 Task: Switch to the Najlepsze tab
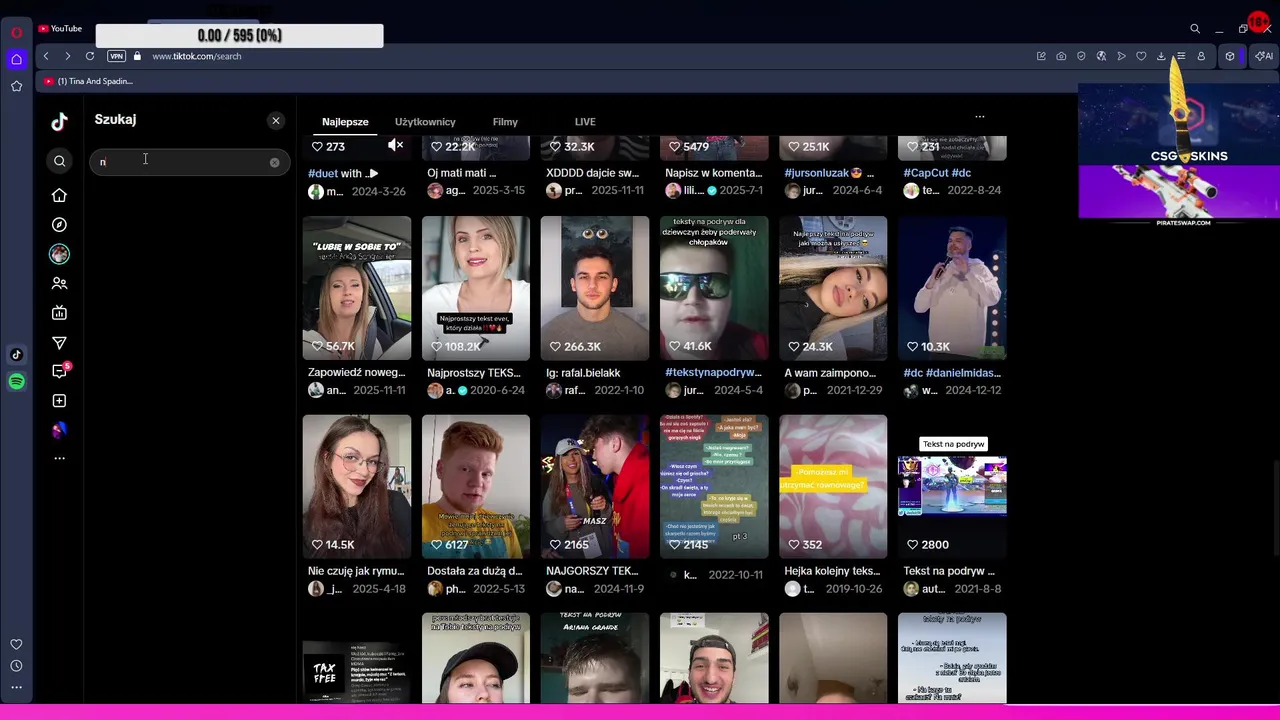click(345, 122)
